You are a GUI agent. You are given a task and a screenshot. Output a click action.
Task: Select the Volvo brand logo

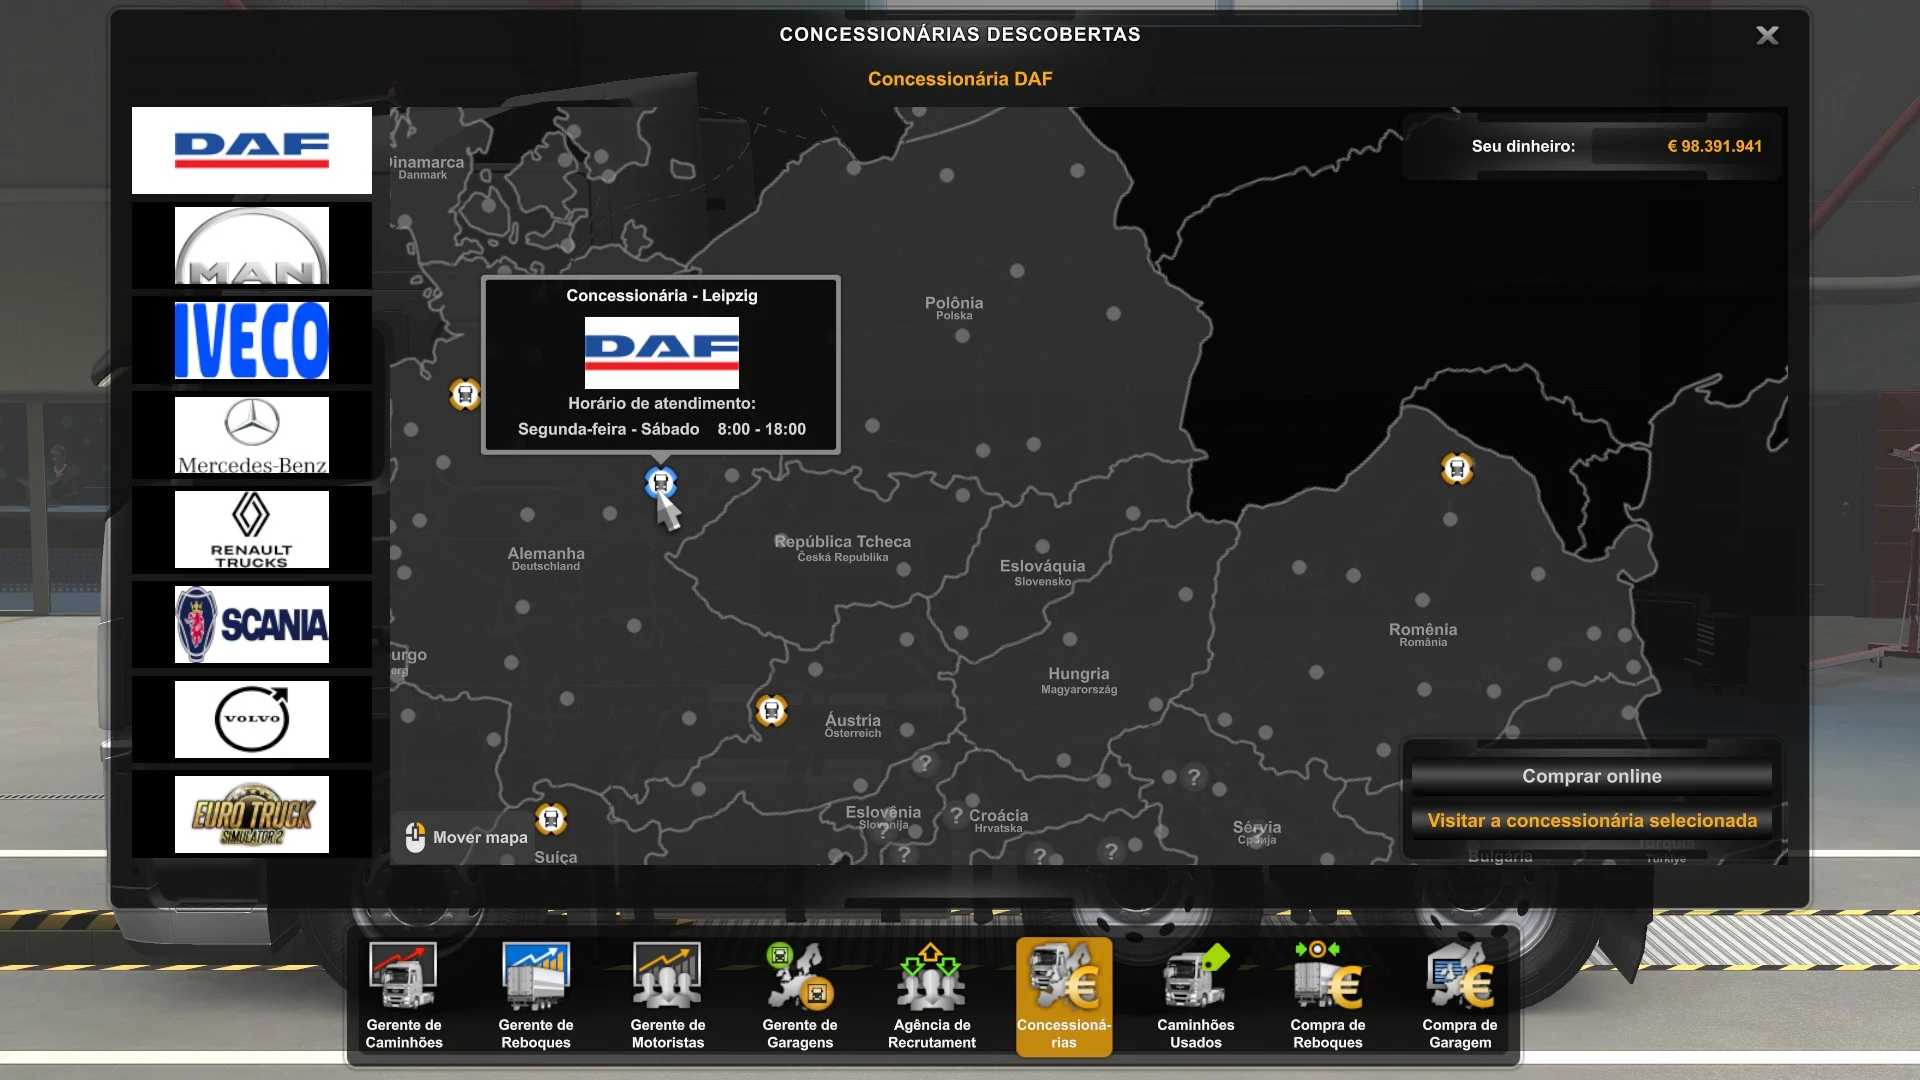(x=251, y=719)
